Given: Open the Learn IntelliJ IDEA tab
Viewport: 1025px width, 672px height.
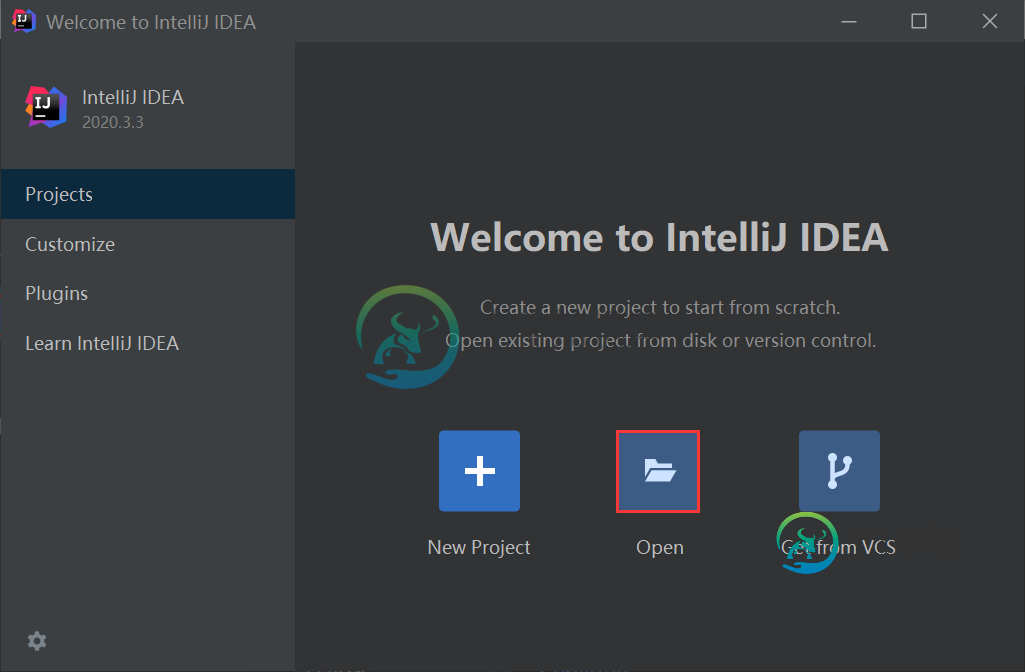Looking at the screenshot, I should point(148,343).
